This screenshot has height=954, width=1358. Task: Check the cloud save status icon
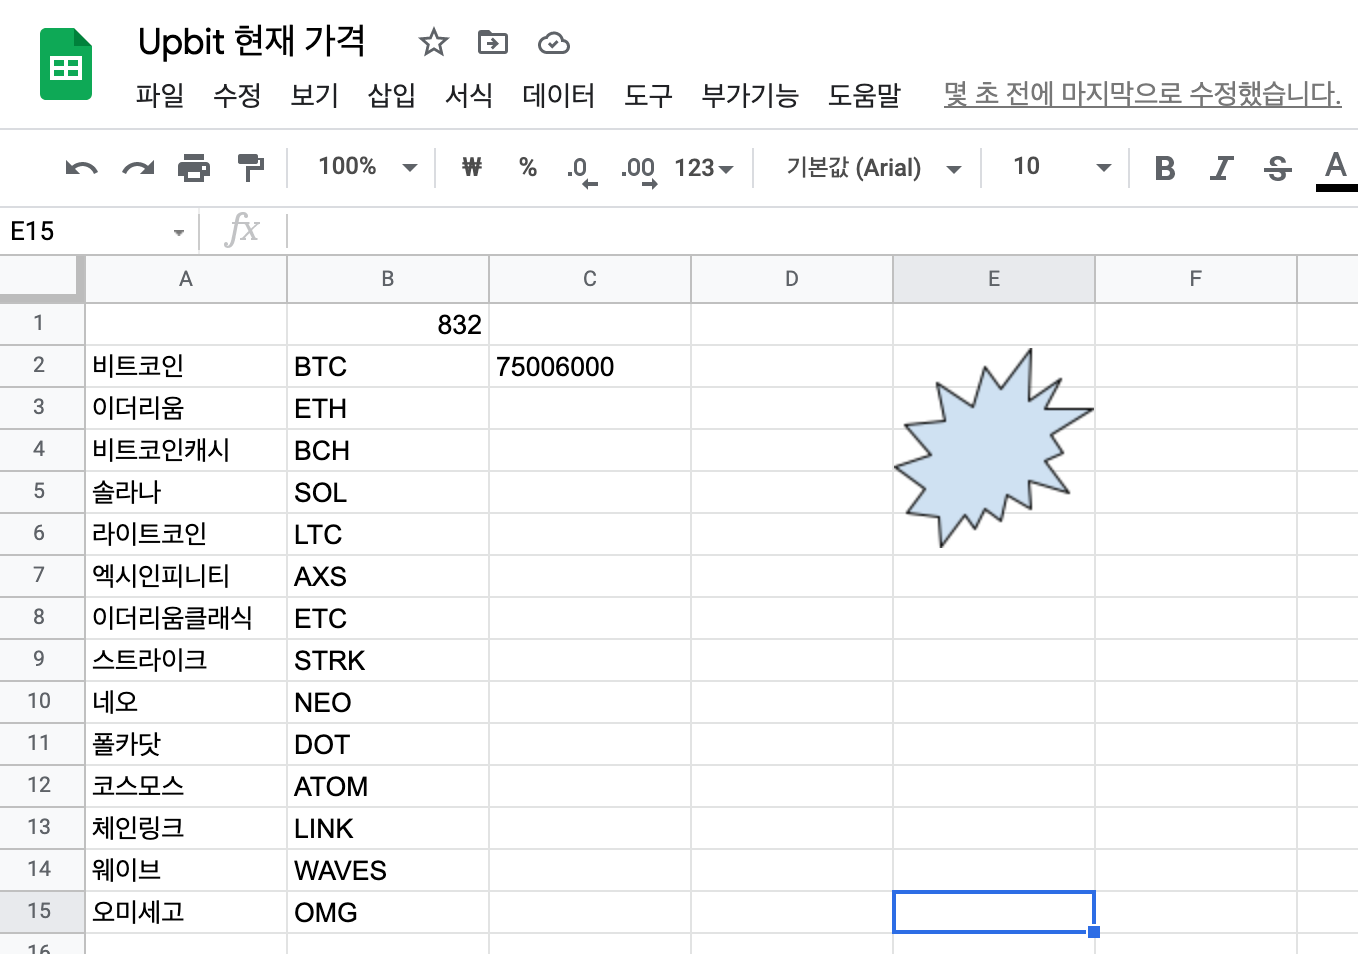[553, 43]
